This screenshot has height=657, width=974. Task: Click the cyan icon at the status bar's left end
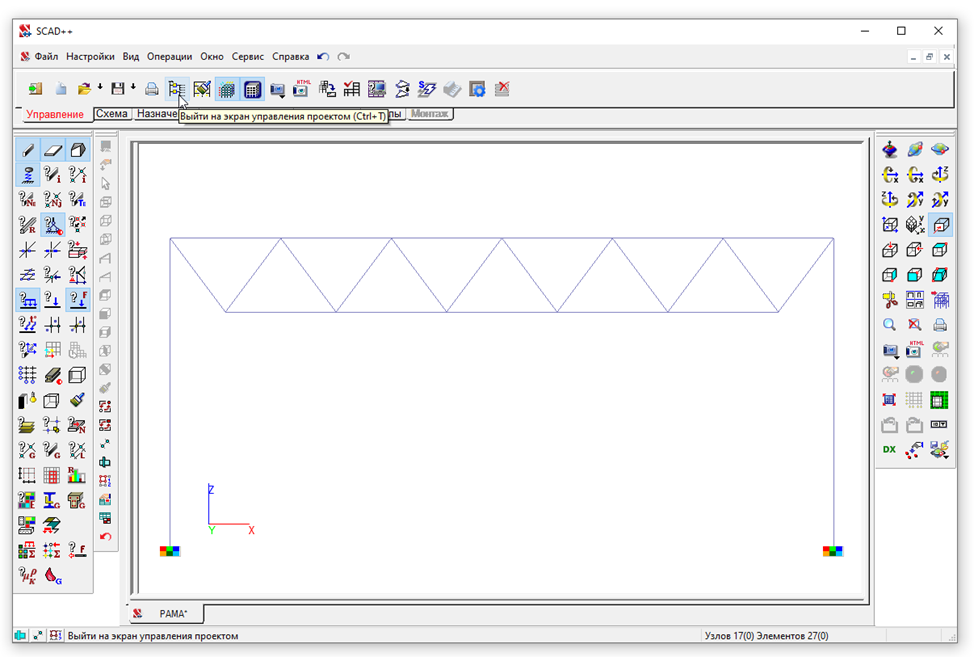coord(20,635)
